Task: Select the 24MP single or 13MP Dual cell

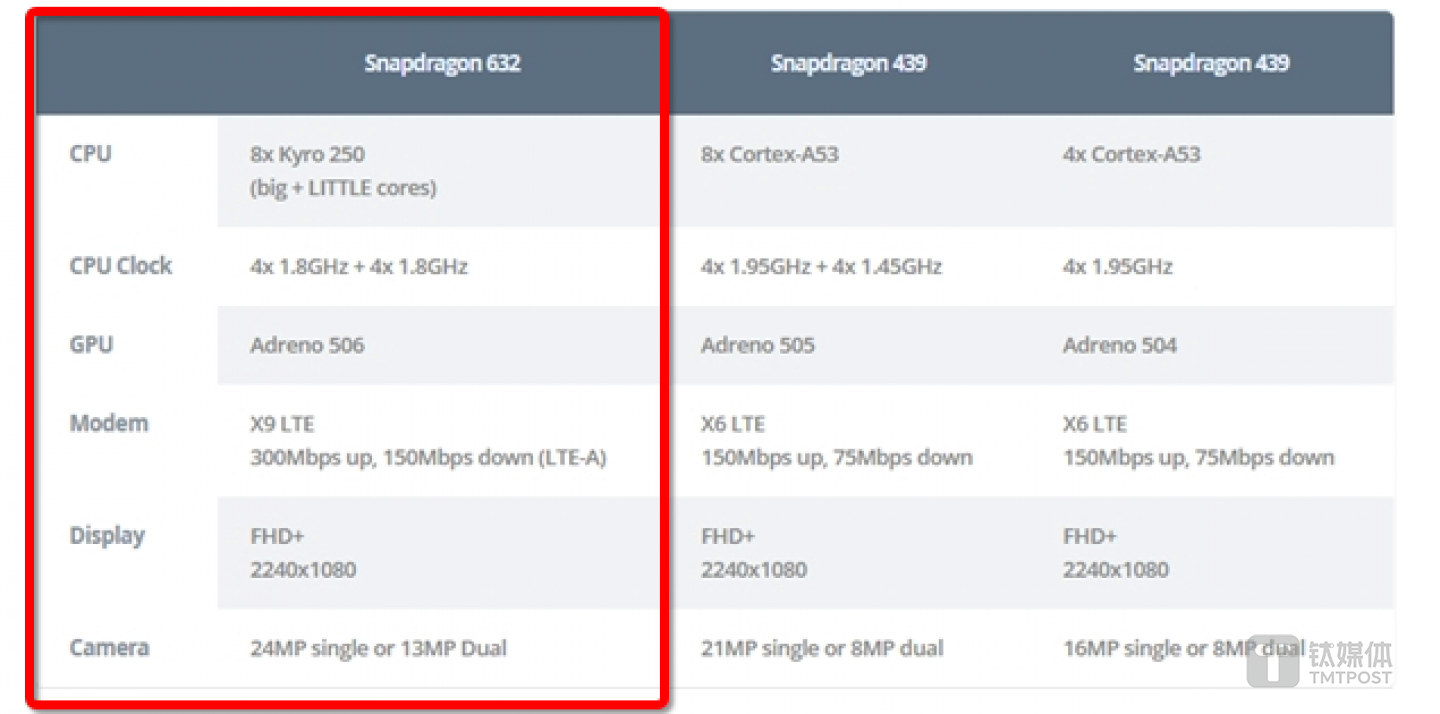Action: click(378, 649)
